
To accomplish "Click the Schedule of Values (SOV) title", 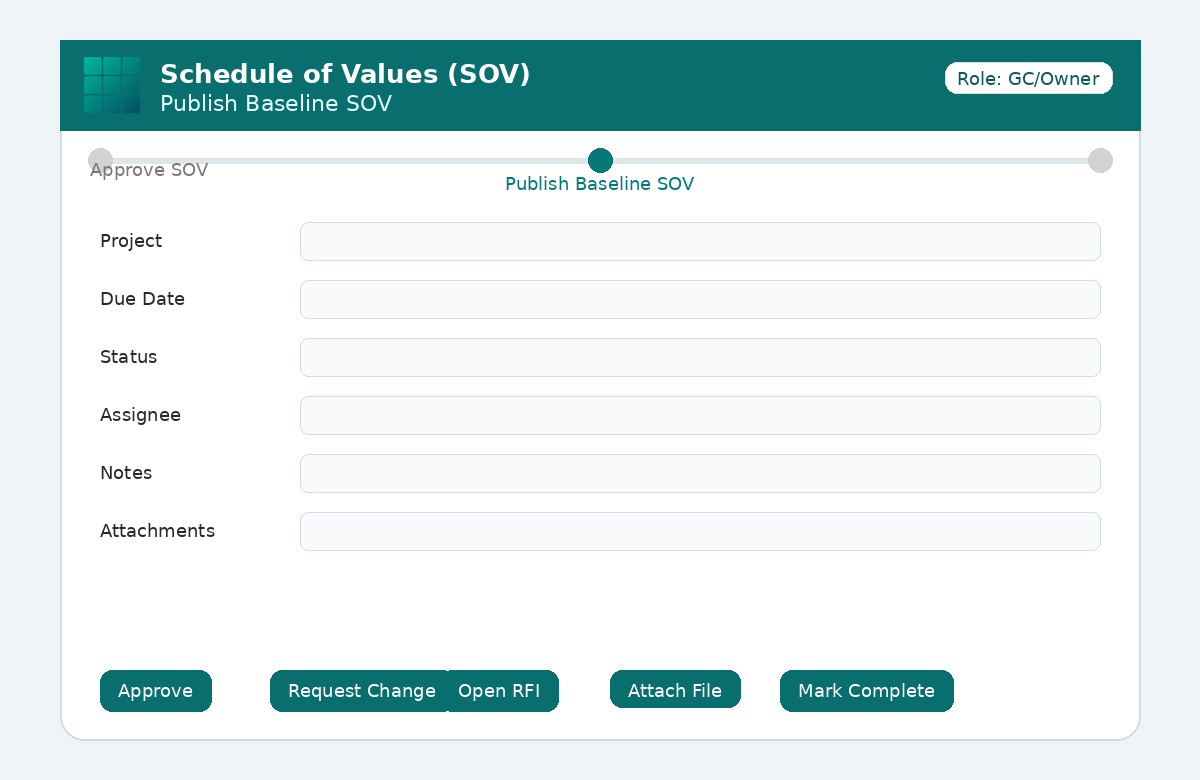I will pos(345,74).
